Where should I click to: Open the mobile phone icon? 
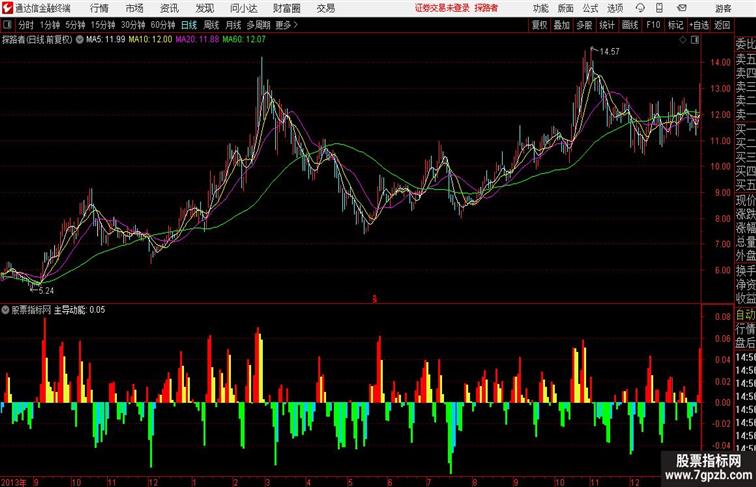point(659,8)
